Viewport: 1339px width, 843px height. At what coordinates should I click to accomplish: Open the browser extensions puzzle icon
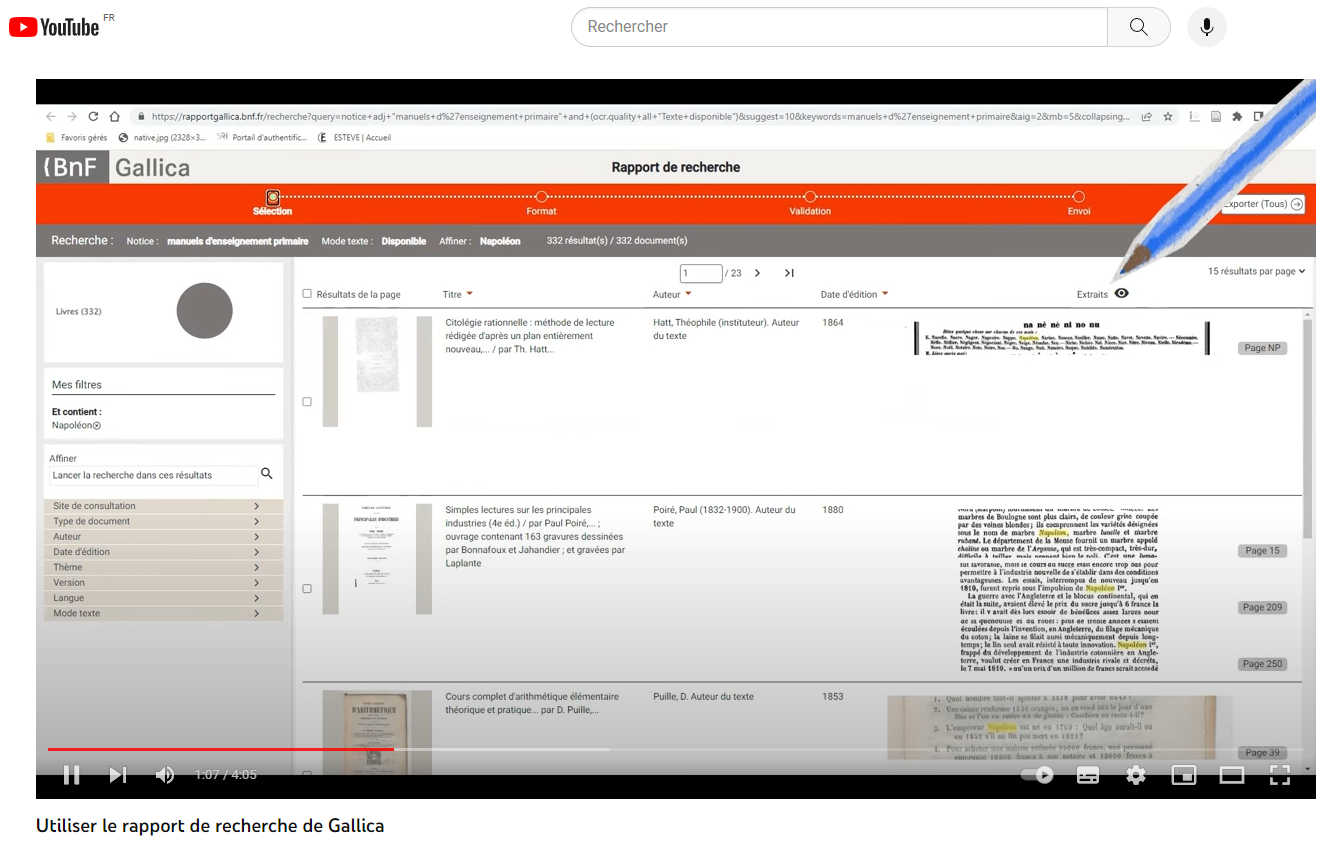(x=1237, y=116)
